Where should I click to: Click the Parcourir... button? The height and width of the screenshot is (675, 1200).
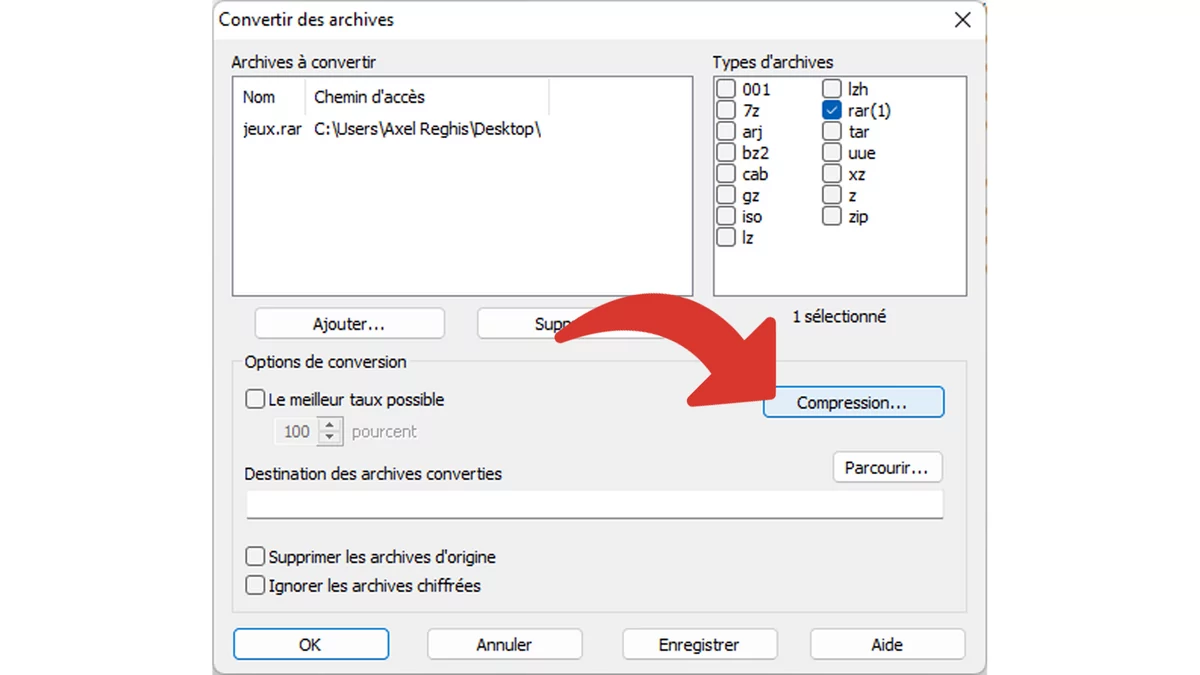887,467
